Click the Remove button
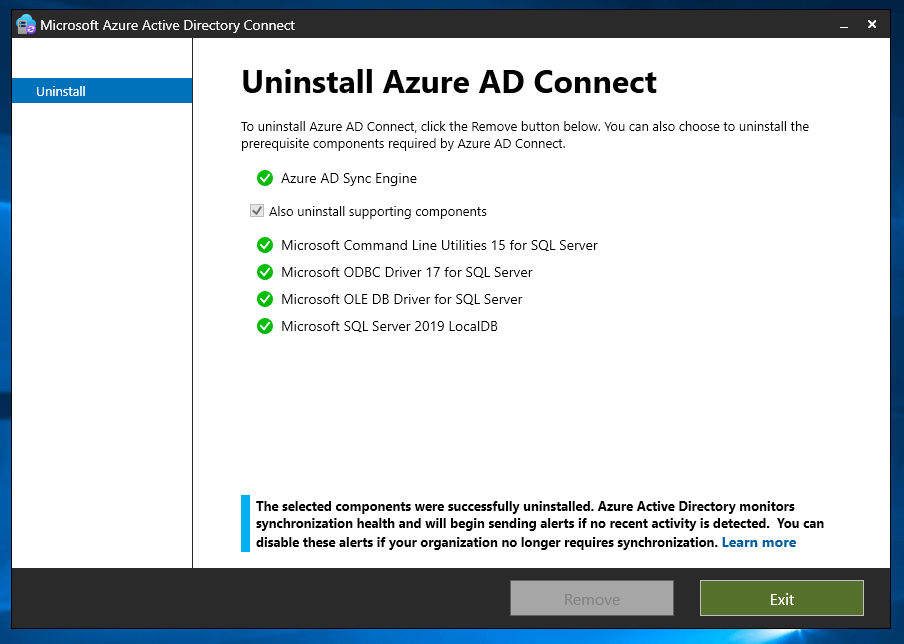Viewport: 904px width, 644px height. click(591, 598)
